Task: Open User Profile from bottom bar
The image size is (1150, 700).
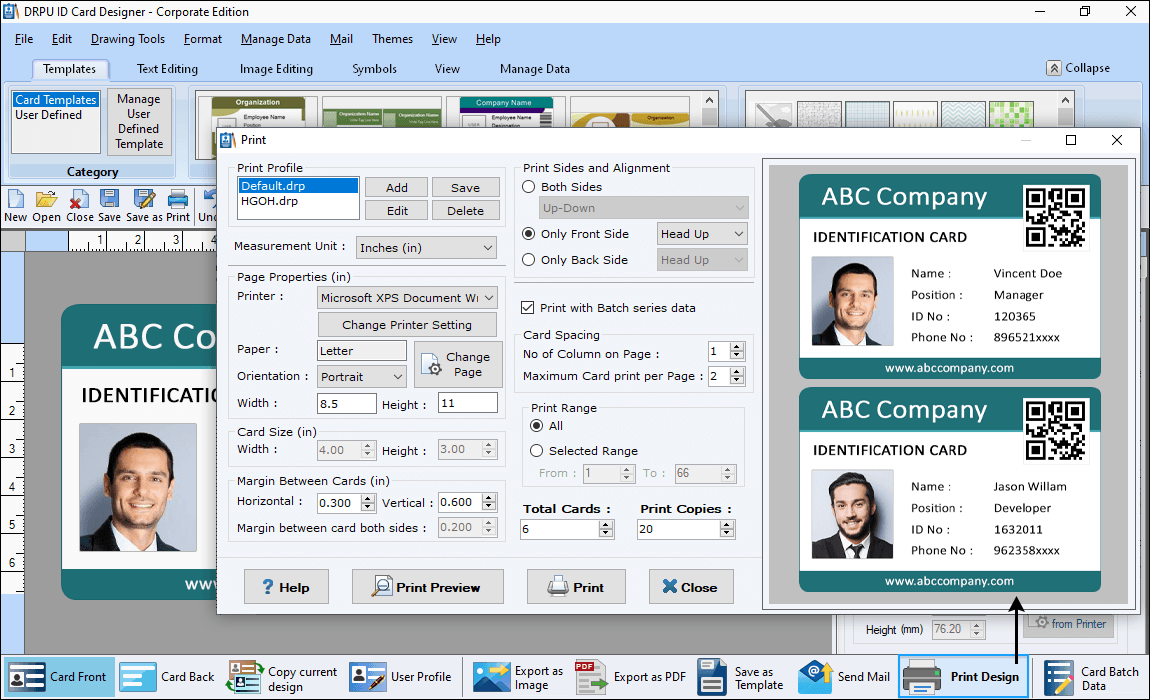Action: click(x=400, y=677)
